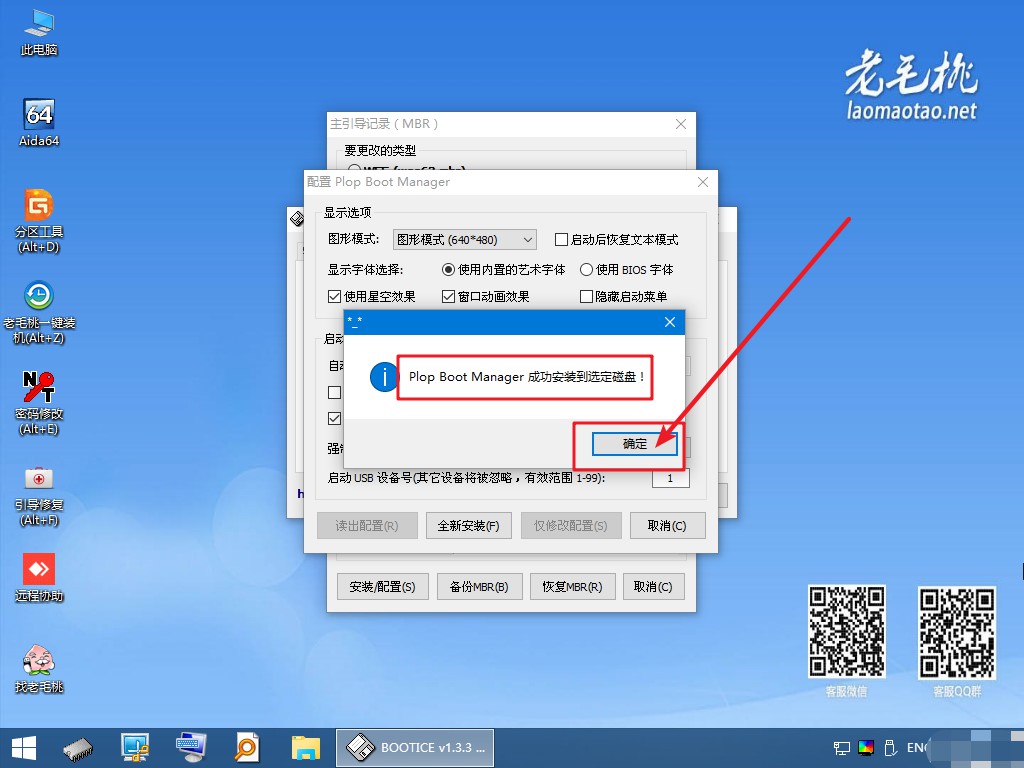The image size is (1024, 768).
Task: Open the 此电脑 desktop icon
Action: coord(39,33)
